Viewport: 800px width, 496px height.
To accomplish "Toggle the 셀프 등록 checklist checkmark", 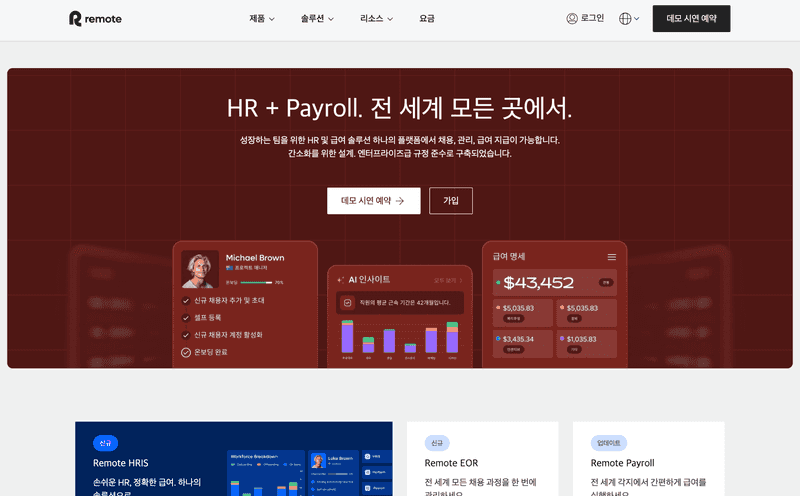I will 186,317.
